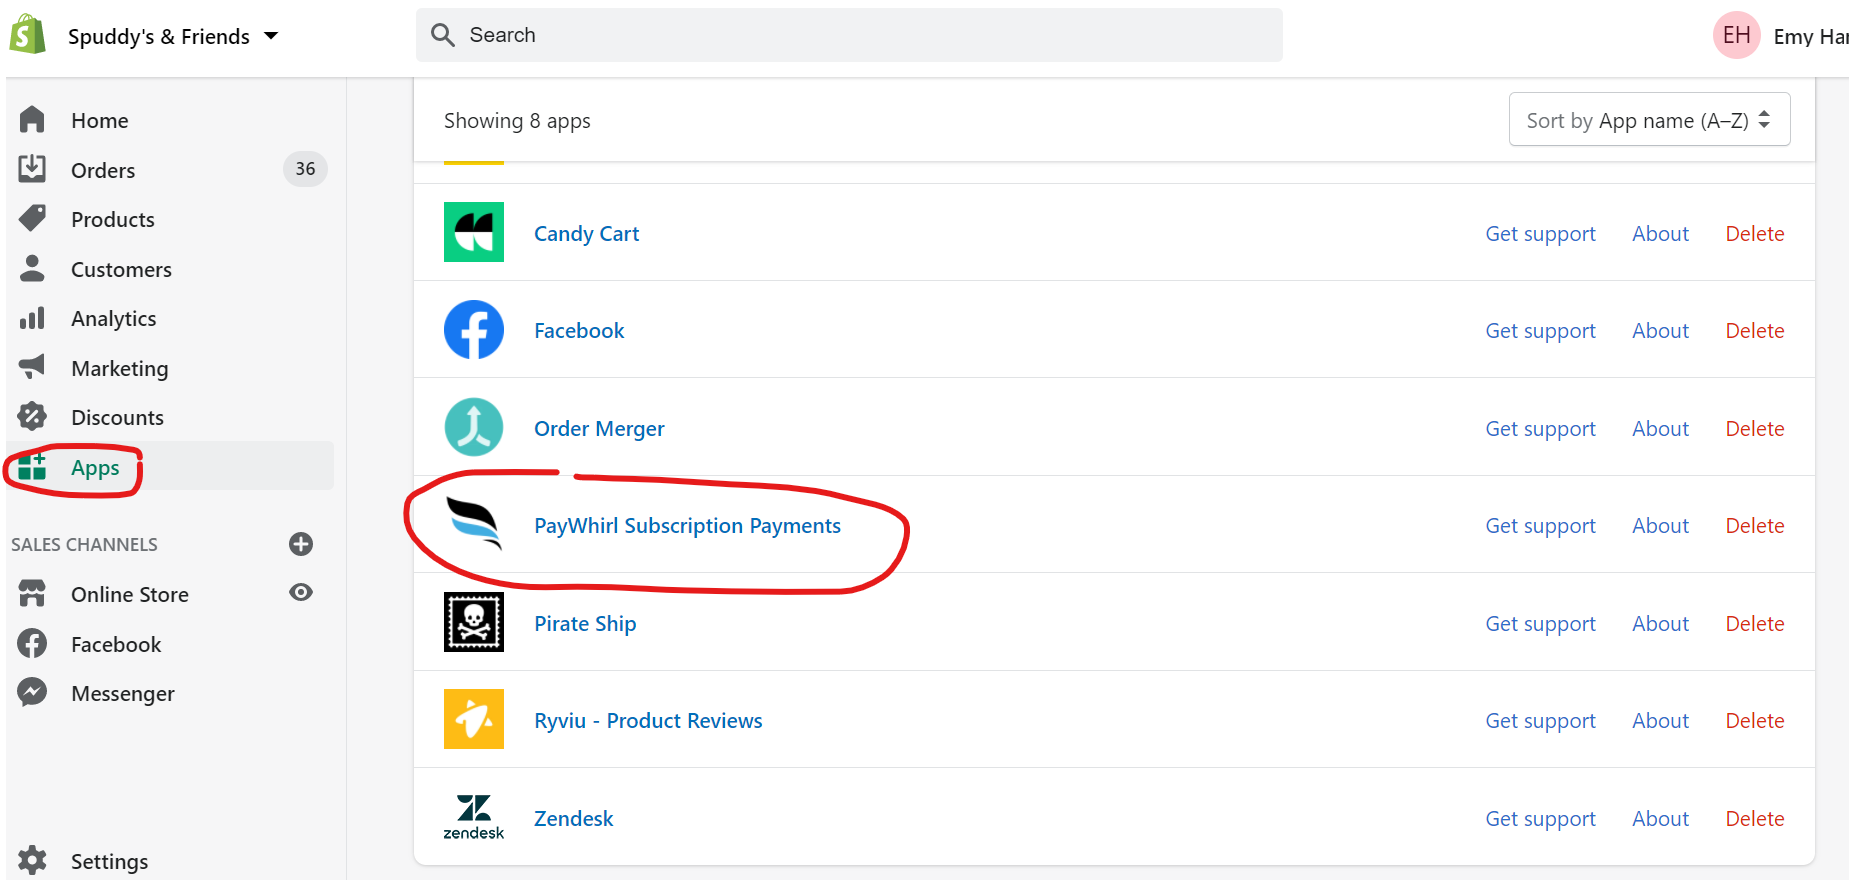Click the Search input field
The height and width of the screenshot is (880, 1849).
pyautogui.click(x=850, y=35)
